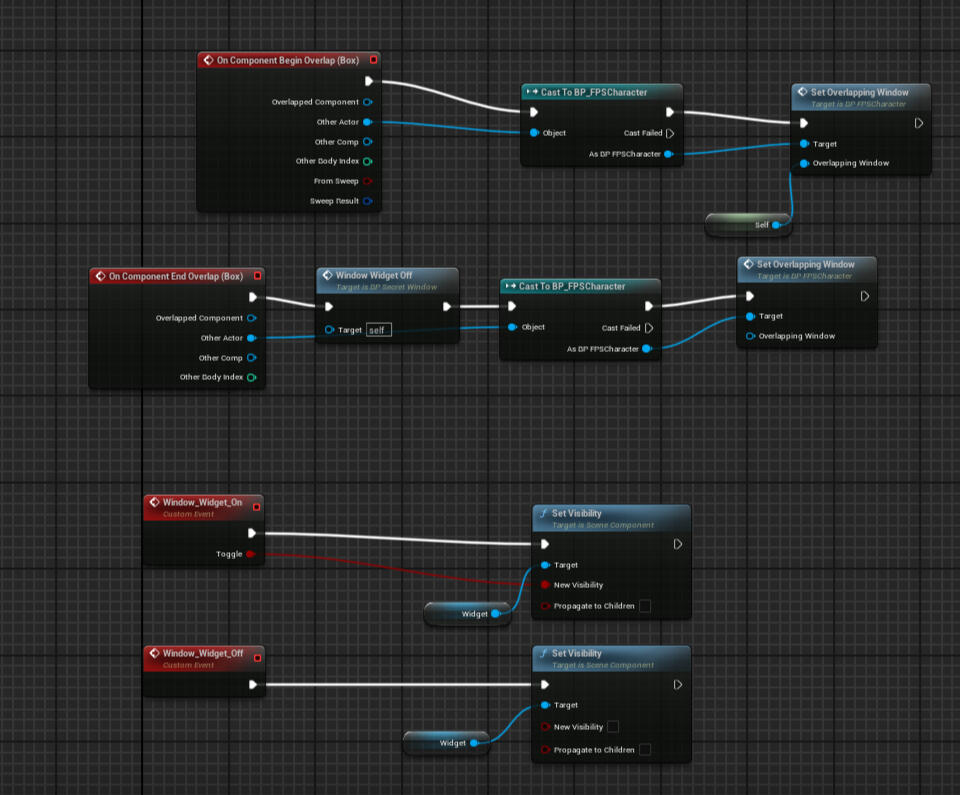The image size is (960, 795).
Task: Click the exec output pin of Window_Widget_Off event
Action: 253,685
